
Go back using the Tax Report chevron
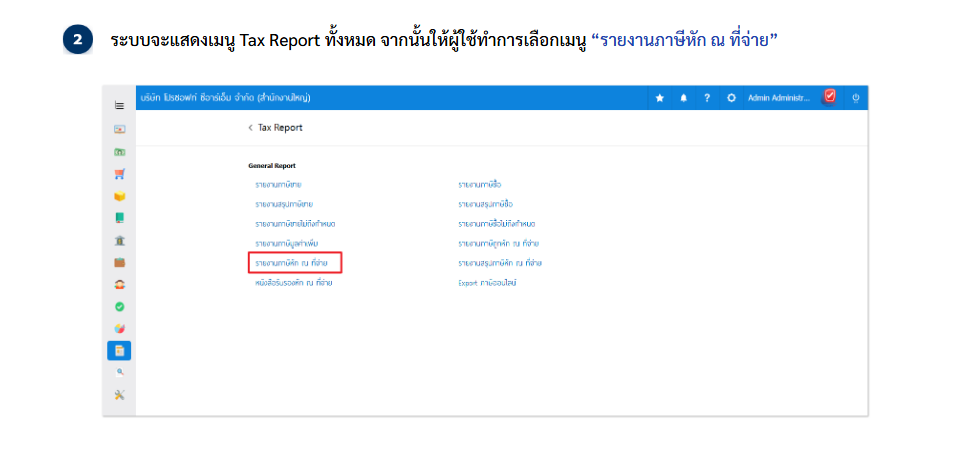(251, 128)
